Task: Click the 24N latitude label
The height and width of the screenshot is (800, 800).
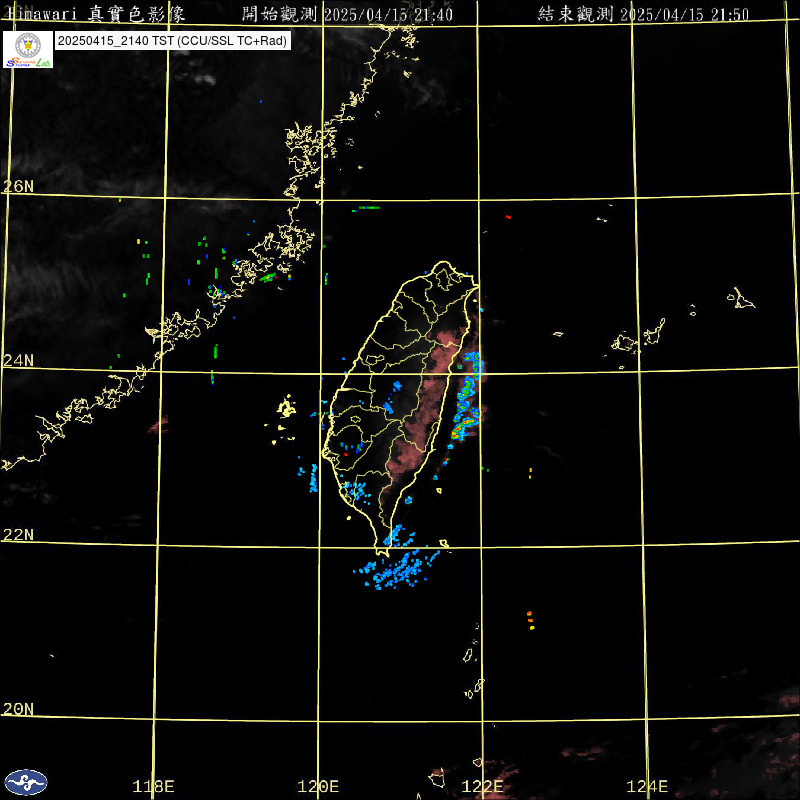Action: [x=18, y=360]
